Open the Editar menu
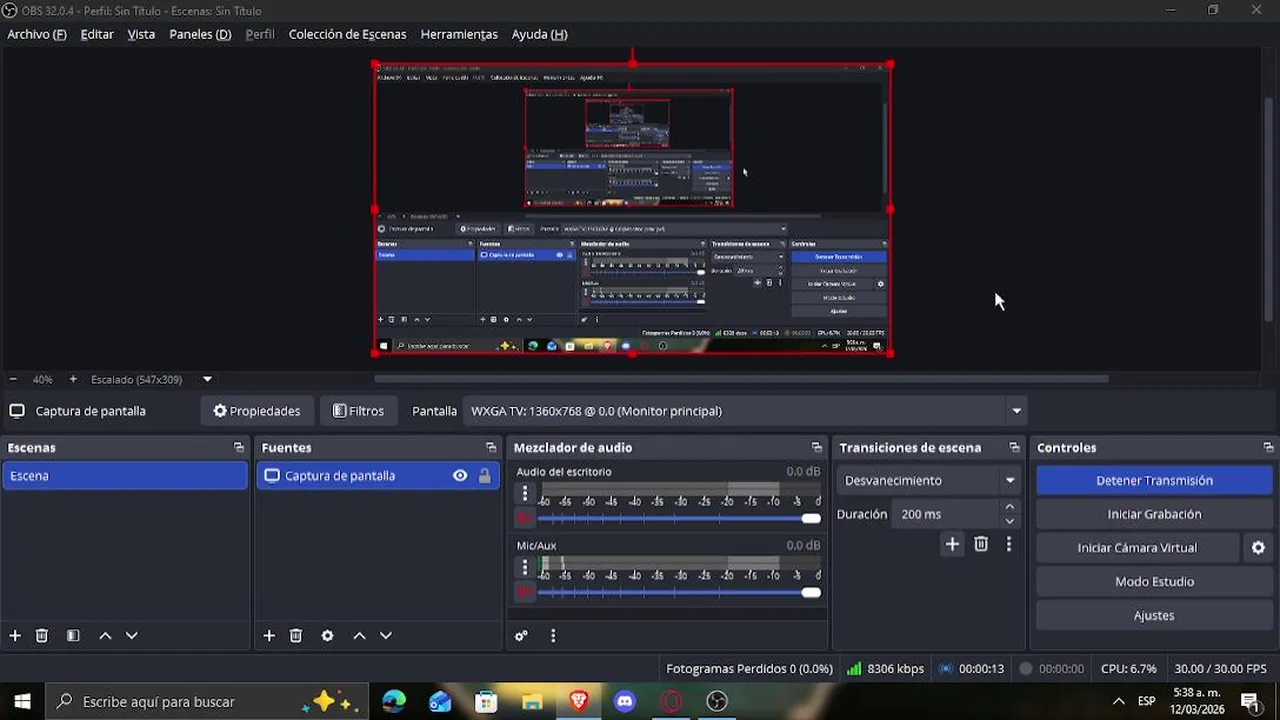The width and height of the screenshot is (1280, 720). (97, 34)
